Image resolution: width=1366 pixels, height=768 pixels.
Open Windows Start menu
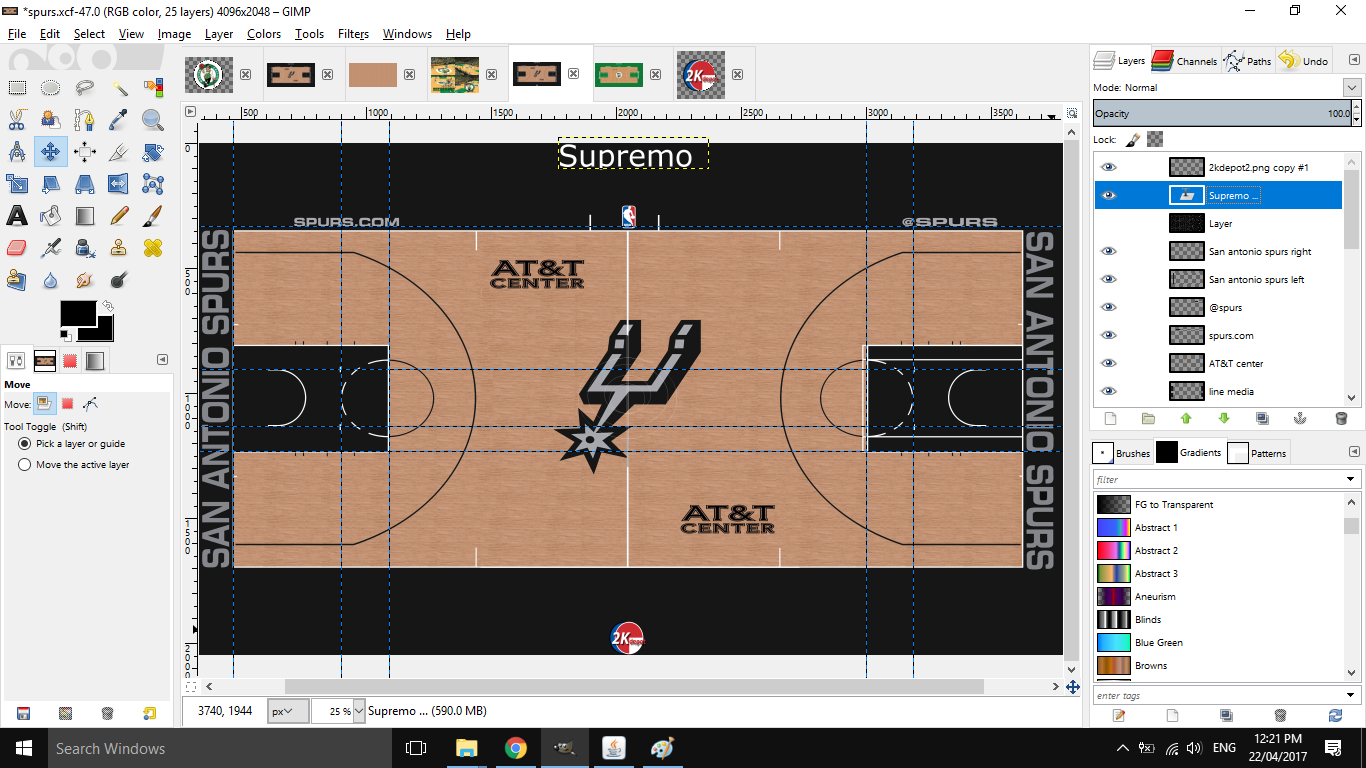click(23, 748)
